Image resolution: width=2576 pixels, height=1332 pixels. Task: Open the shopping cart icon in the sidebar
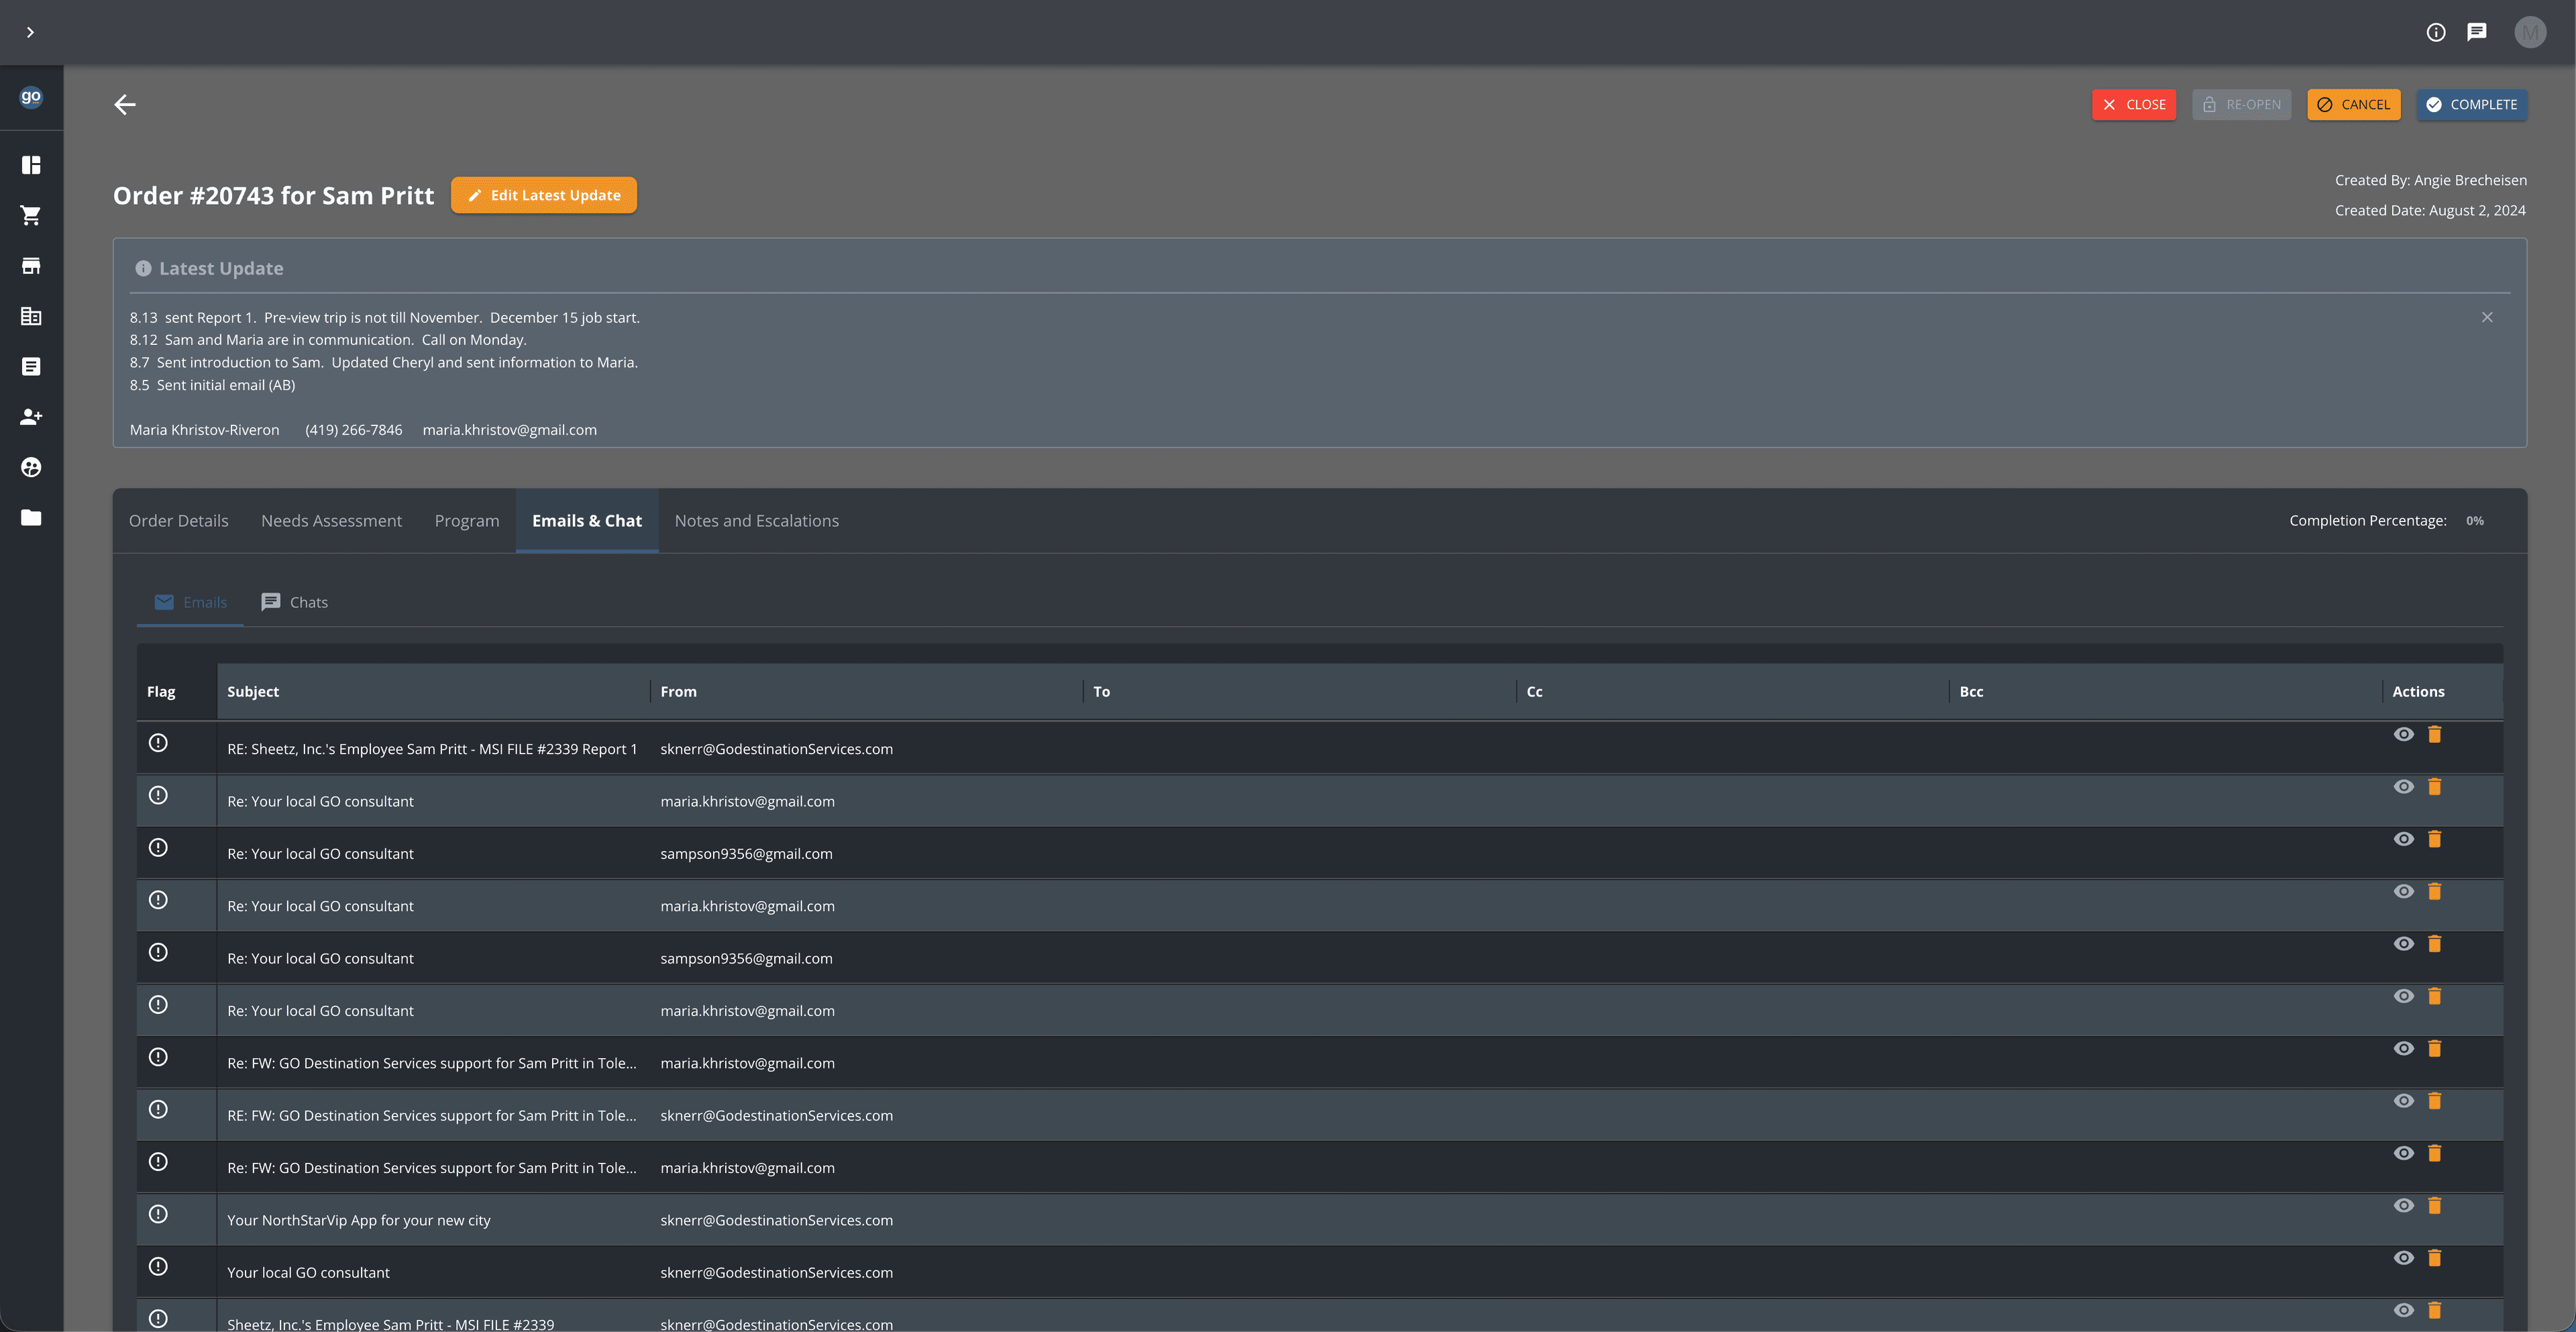tap(31, 215)
